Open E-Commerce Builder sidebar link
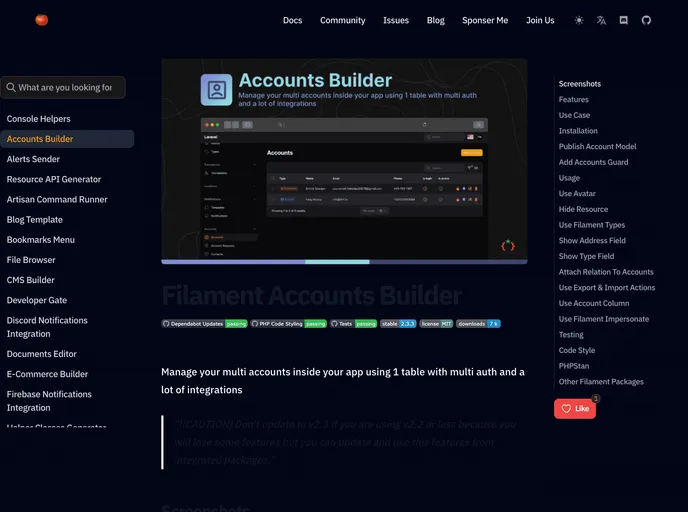The width and height of the screenshot is (688, 512). click(47, 374)
